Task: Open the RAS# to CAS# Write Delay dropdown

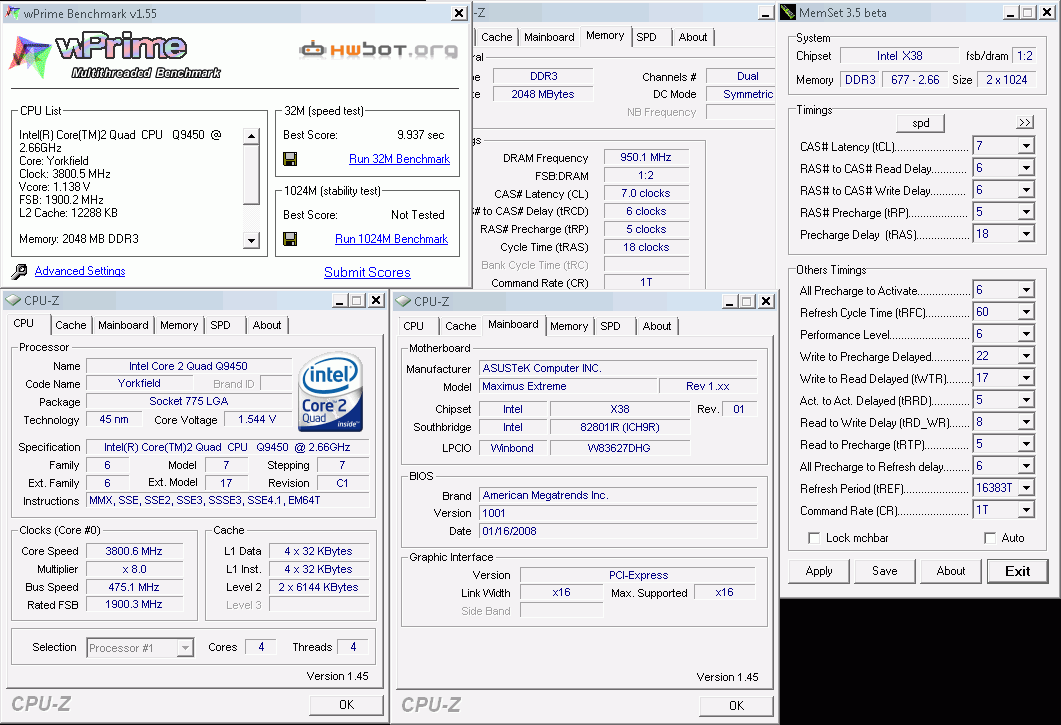Action: [1026, 190]
